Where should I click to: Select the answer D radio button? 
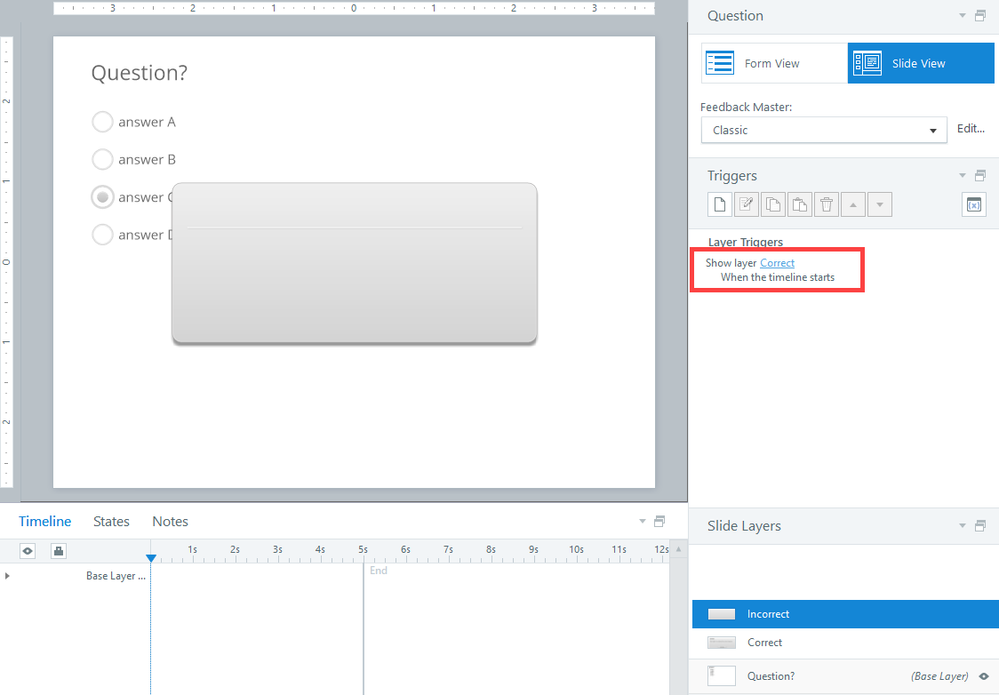click(103, 234)
